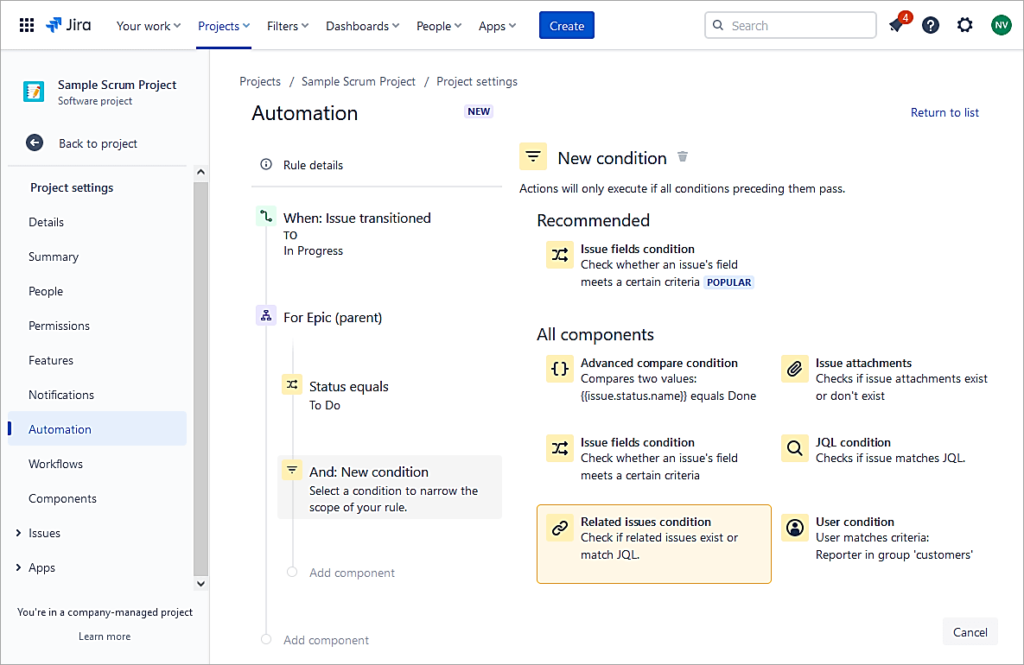
Task: Delete New condition using the trash icon
Action: pyautogui.click(x=683, y=156)
